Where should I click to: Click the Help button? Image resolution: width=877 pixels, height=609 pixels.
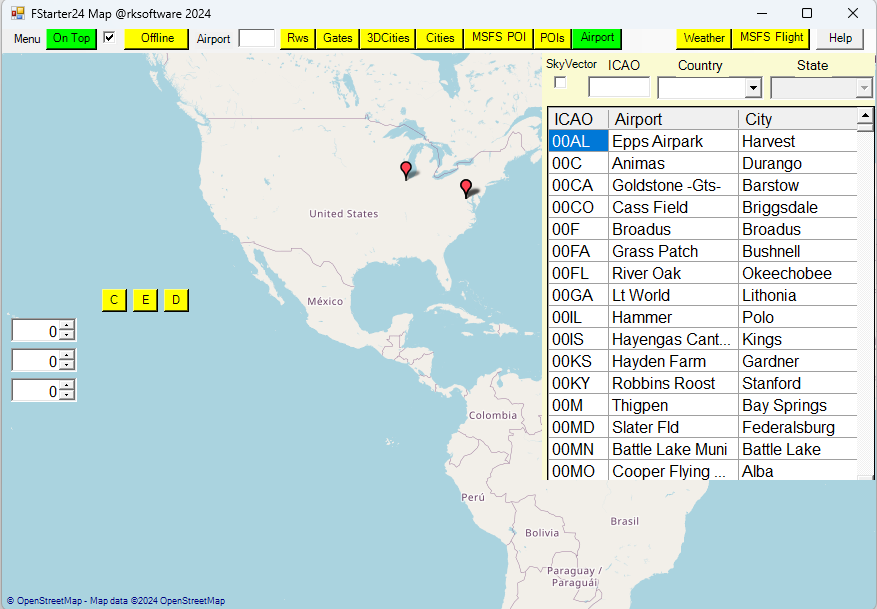(x=840, y=38)
